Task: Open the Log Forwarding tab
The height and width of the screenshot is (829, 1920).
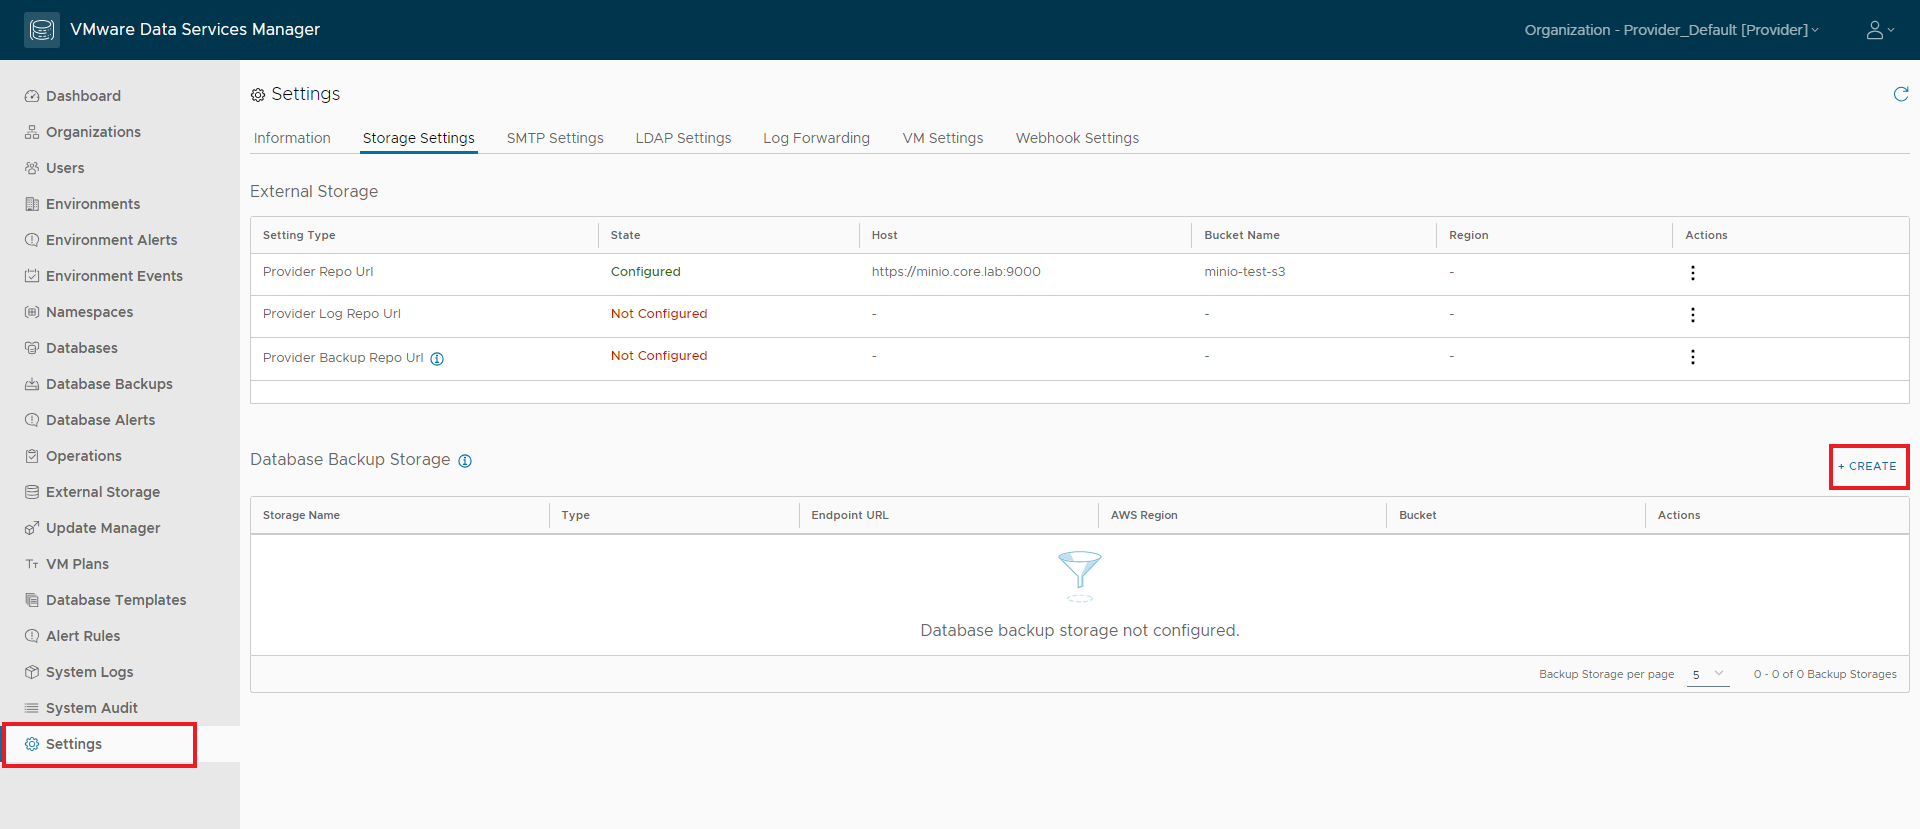Action: coord(816,138)
